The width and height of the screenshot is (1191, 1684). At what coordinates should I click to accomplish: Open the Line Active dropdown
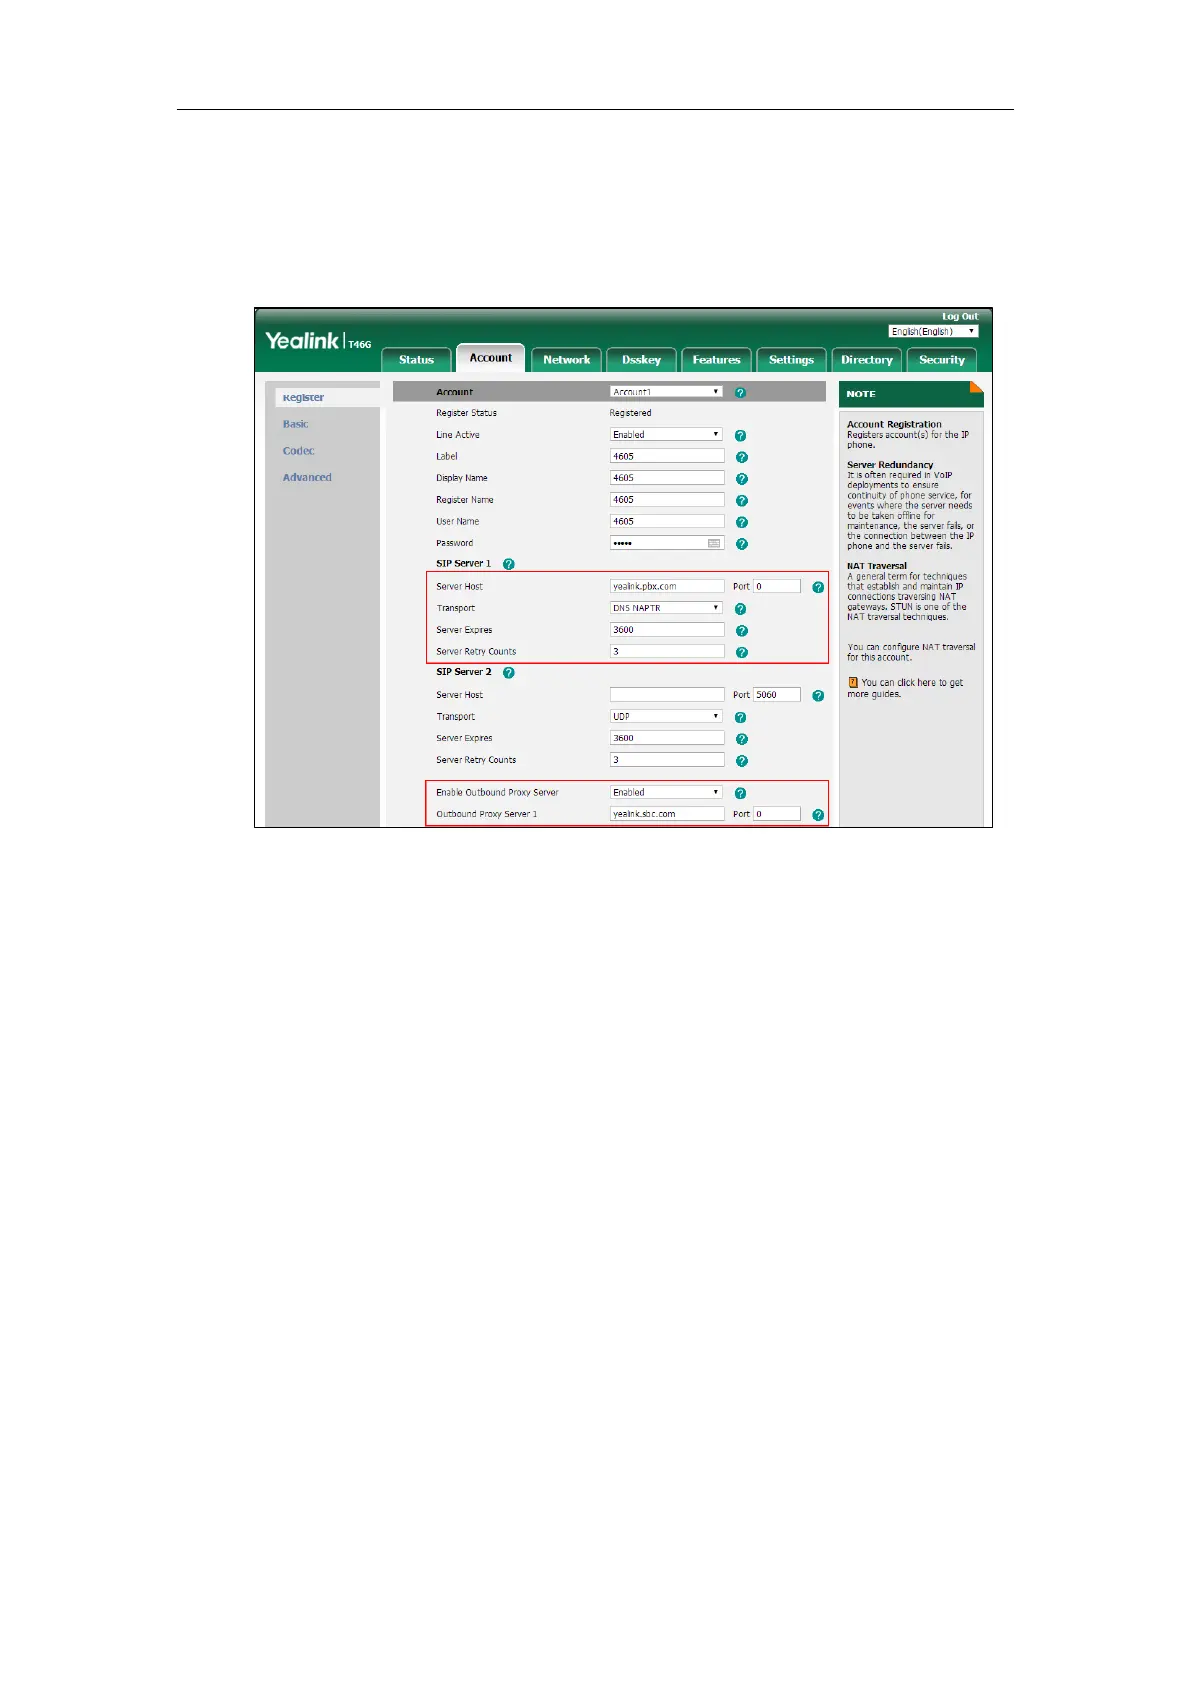[x=666, y=435]
